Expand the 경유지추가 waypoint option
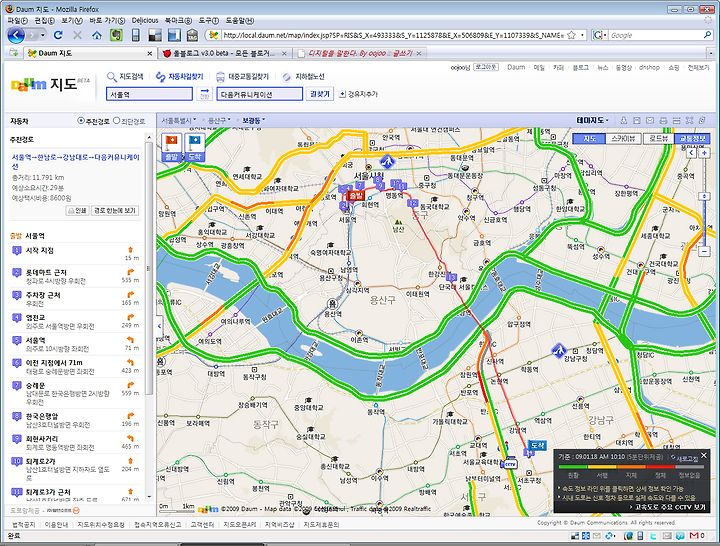Screen dimensions: 720x546 tap(358, 94)
